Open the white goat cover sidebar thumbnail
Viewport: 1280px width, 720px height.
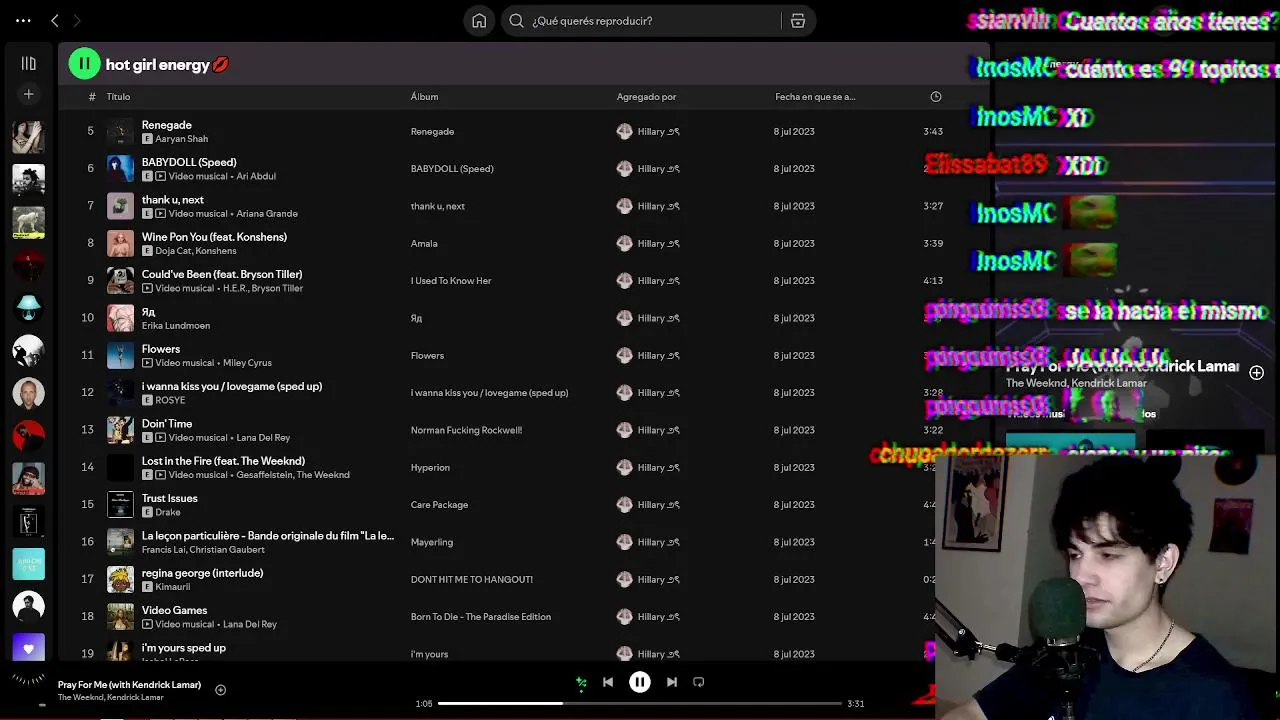pyautogui.click(x=28, y=222)
